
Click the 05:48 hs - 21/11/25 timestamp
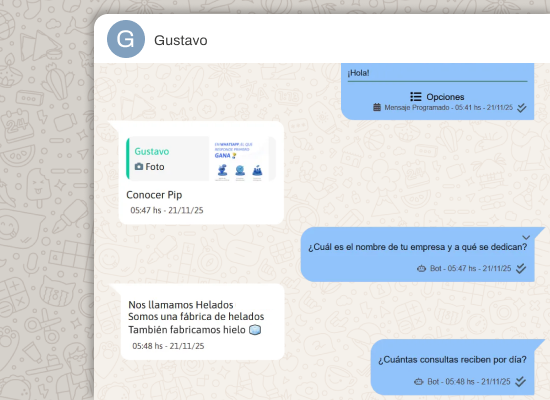click(x=168, y=346)
